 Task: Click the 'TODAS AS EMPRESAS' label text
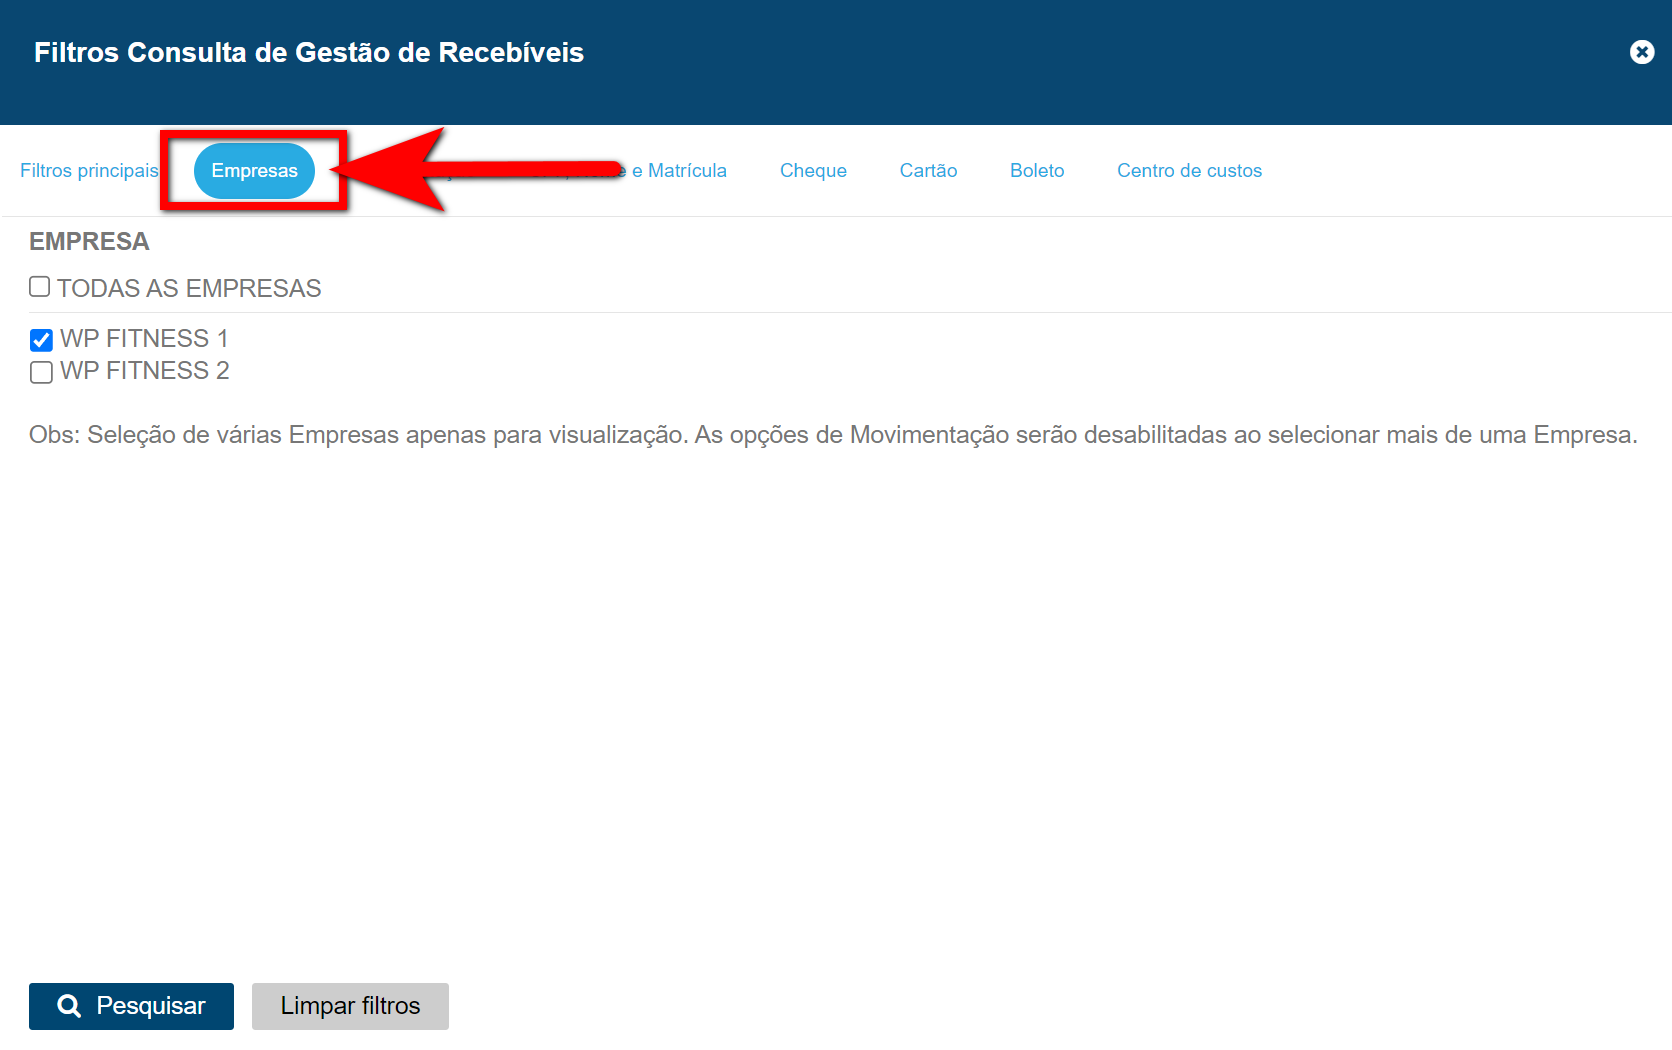coord(189,289)
